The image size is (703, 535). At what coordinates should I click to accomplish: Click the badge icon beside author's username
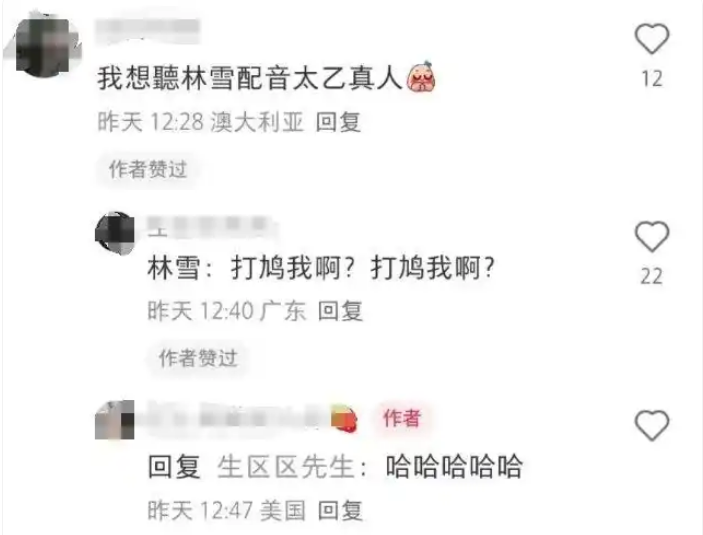(x=344, y=418)
